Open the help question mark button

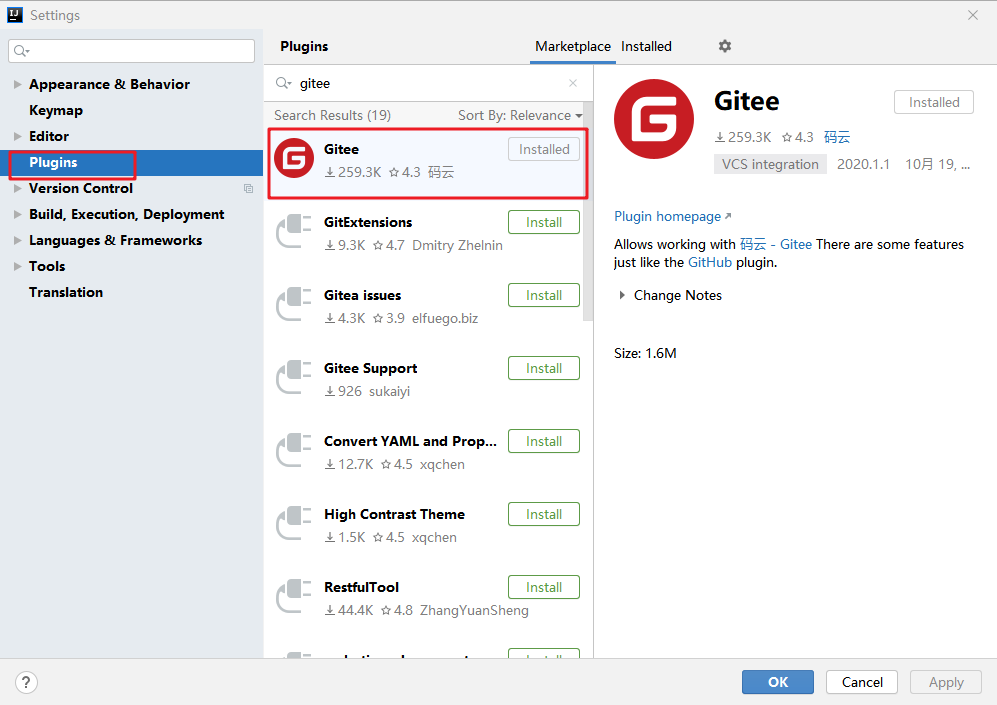tap(26, 683)
